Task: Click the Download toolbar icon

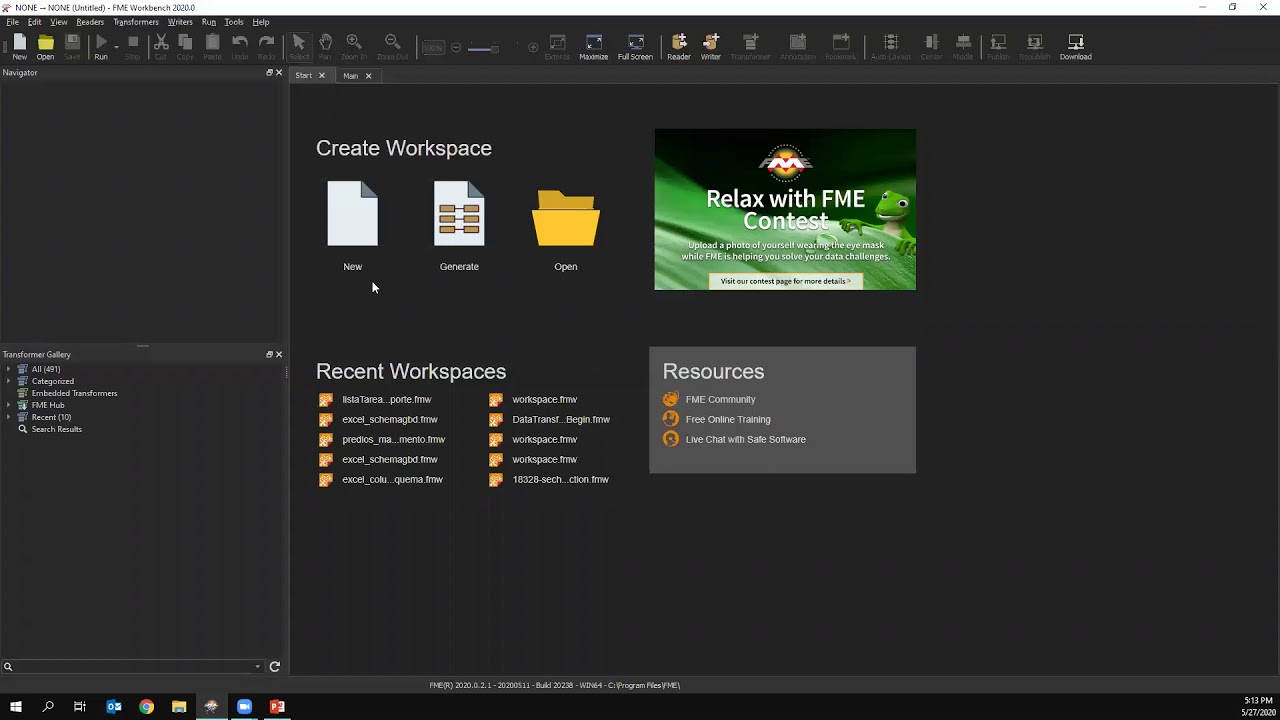Action: [1076, 46]
